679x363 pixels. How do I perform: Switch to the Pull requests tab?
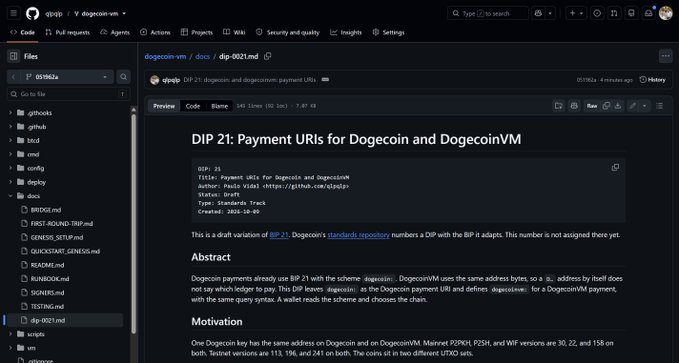68,32
